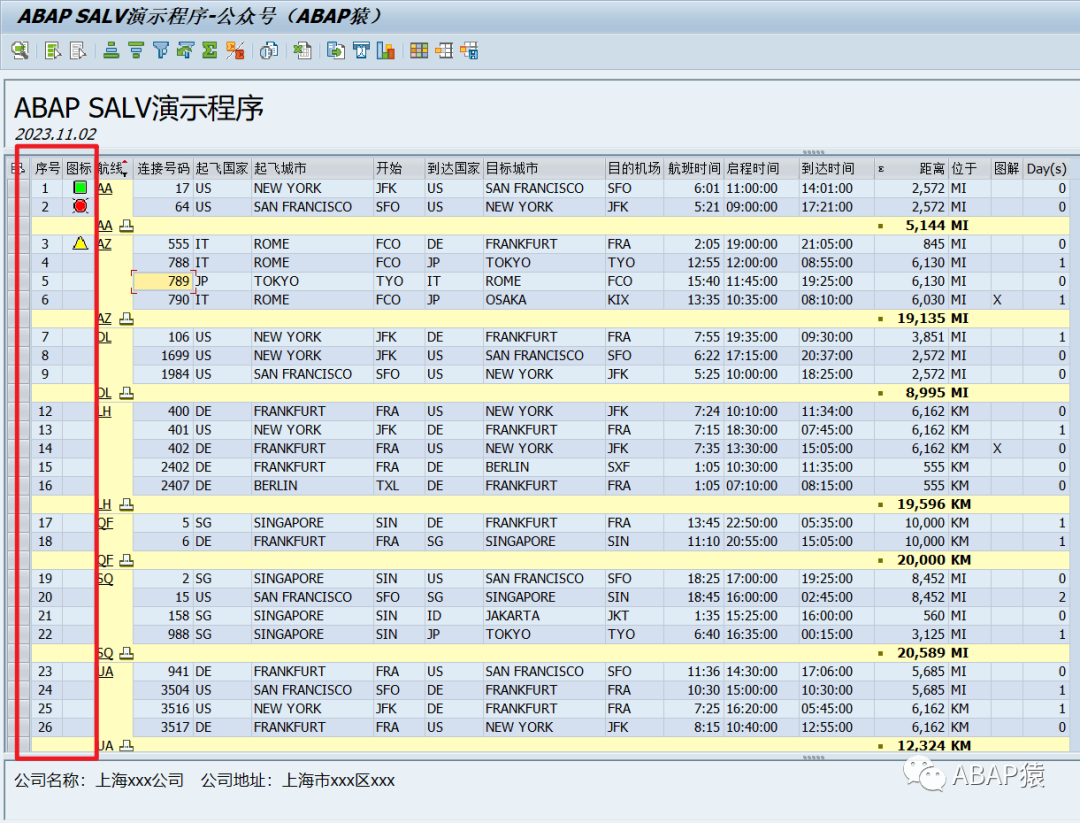Click the 到达时间 column header
Image resolution: width=1080 pixels, height=823 pixels.
click(835, 169)
